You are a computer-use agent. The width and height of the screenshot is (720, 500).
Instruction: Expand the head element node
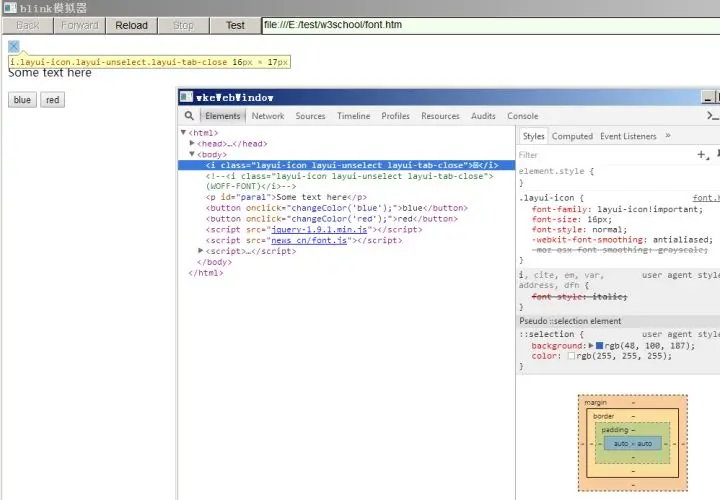click(192, 143)
